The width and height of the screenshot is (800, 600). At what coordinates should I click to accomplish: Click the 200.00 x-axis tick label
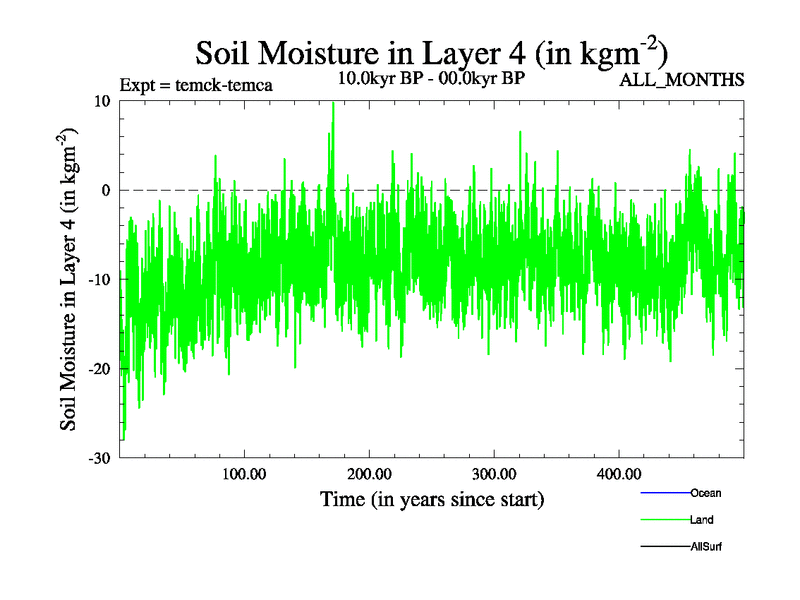point(369,472)
